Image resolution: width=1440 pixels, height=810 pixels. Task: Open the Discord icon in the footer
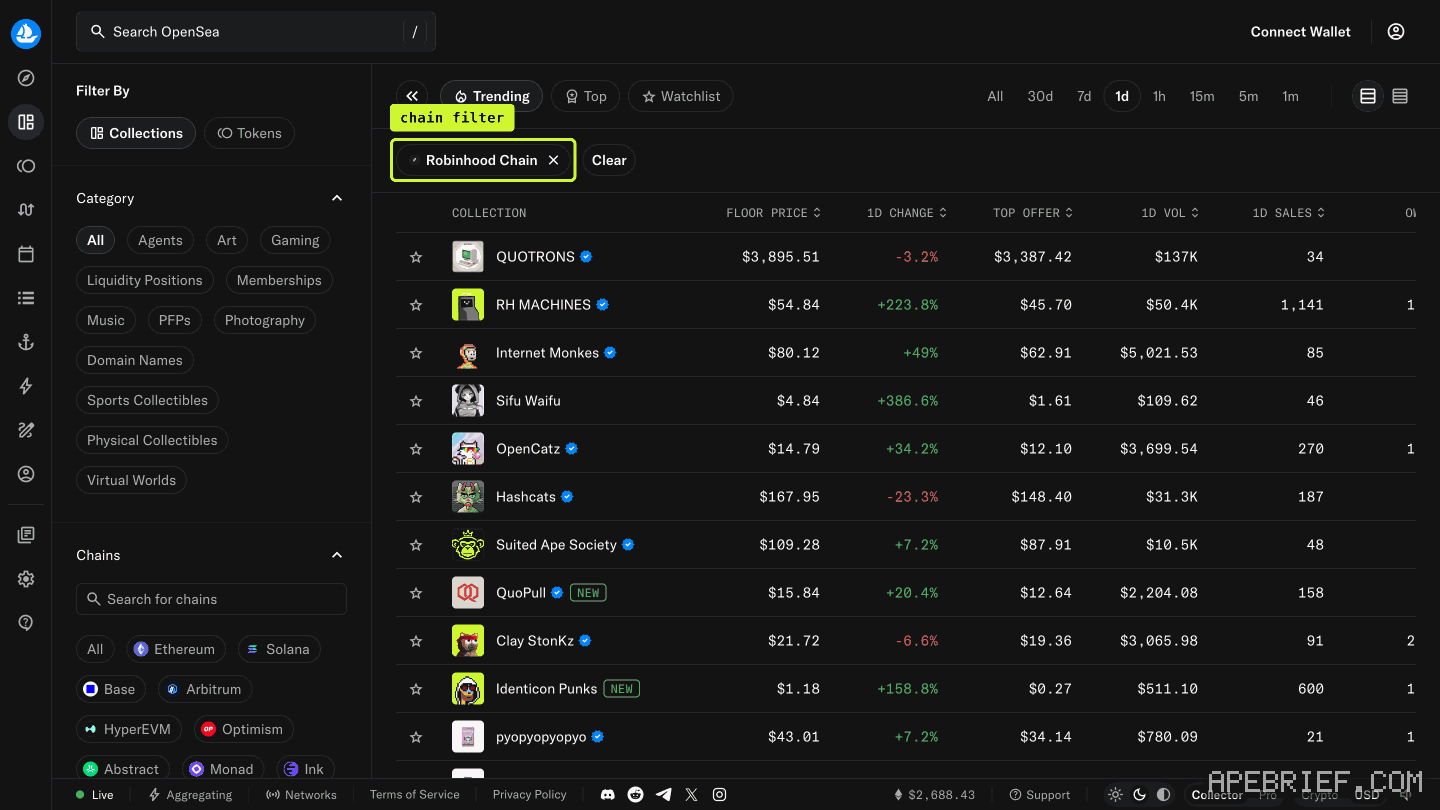(607, 795)
